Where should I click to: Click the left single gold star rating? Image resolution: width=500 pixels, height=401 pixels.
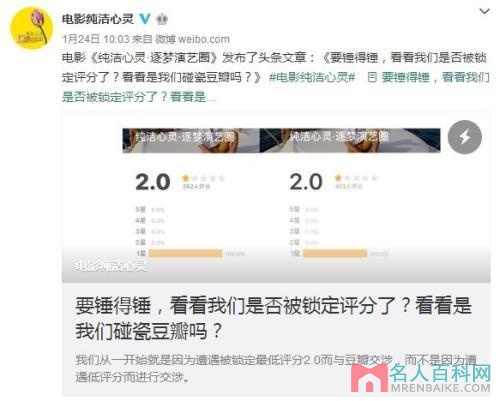[x=185, y=178]
